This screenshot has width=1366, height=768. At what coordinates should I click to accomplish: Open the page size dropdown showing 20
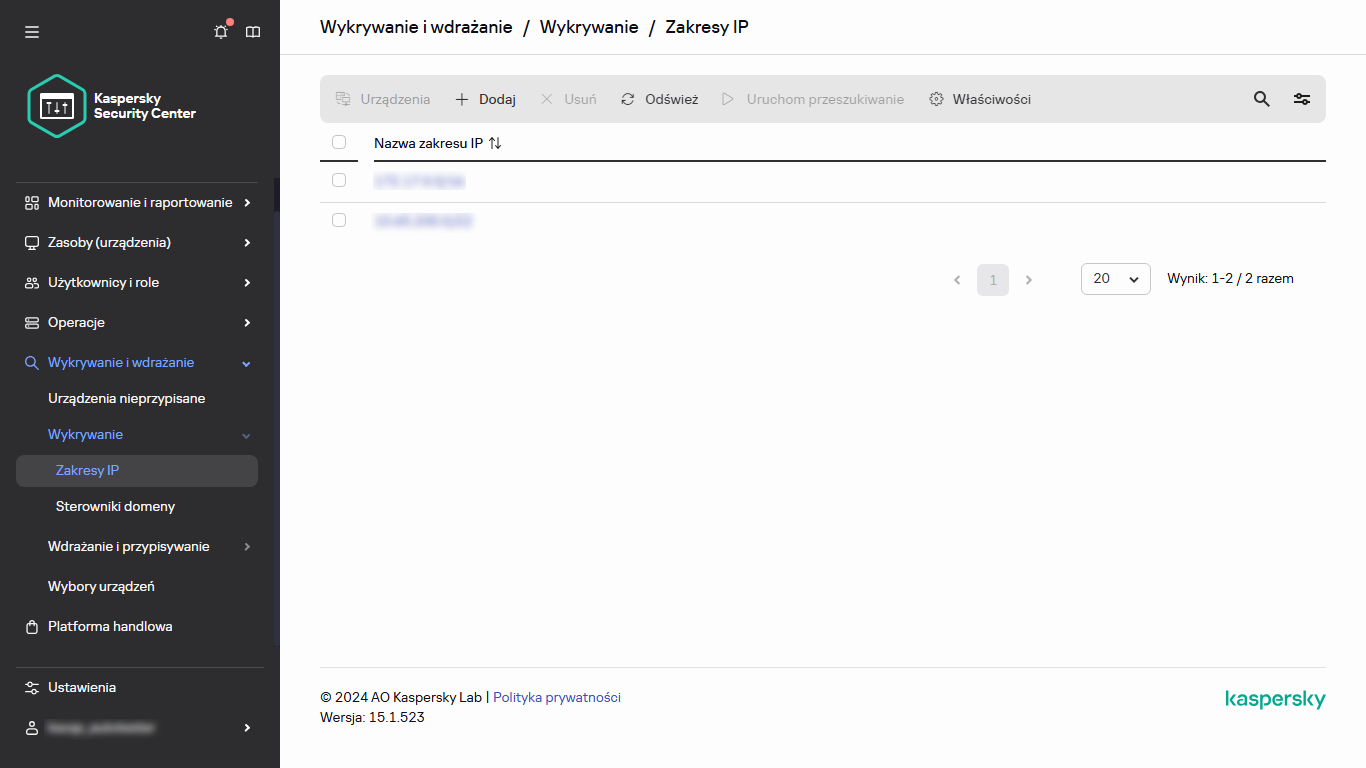tap(1115, 279)
